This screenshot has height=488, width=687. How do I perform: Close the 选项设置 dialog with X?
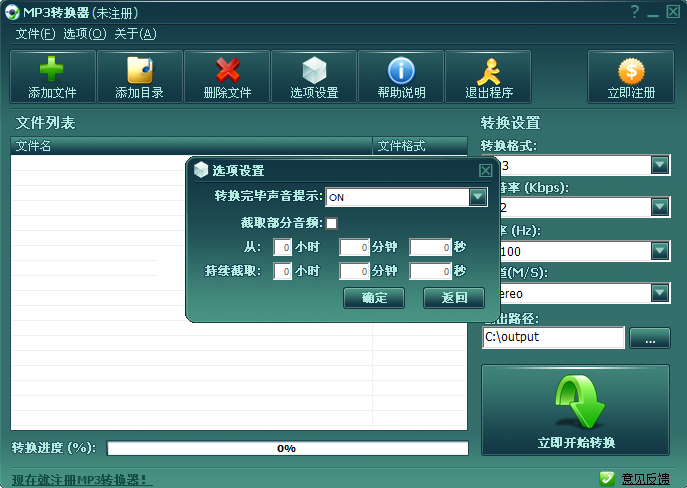pyautogui.click(x=485, y=170)
